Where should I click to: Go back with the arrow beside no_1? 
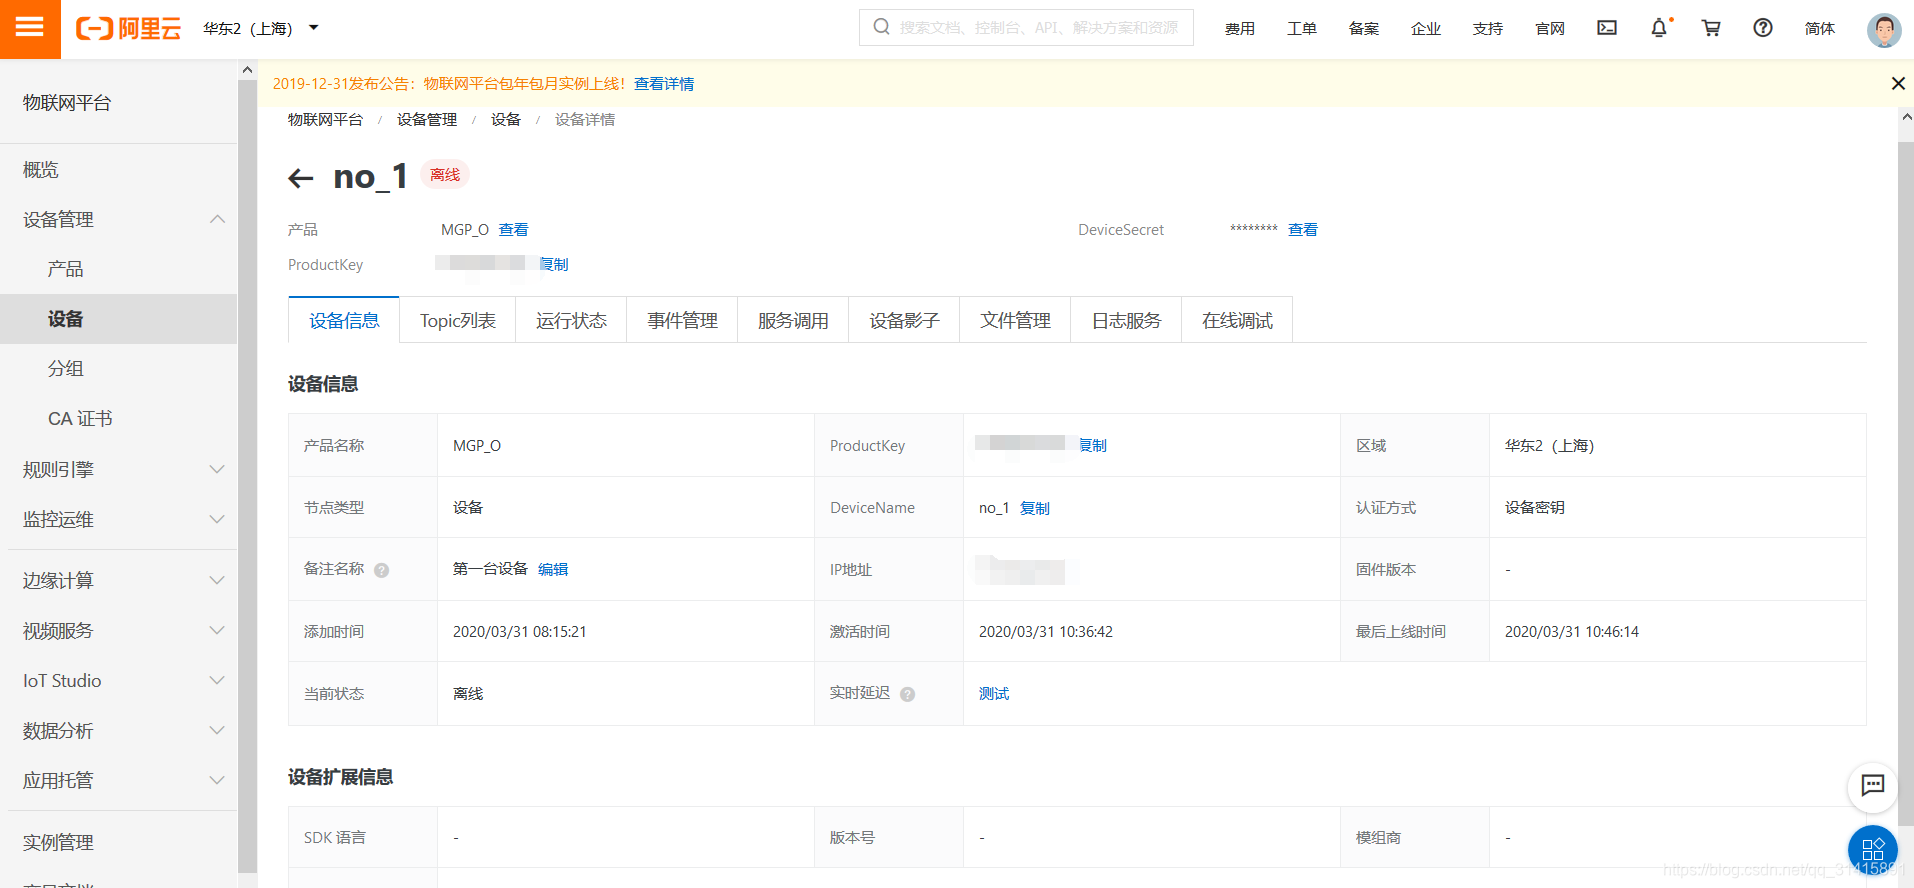coord(301,178)
